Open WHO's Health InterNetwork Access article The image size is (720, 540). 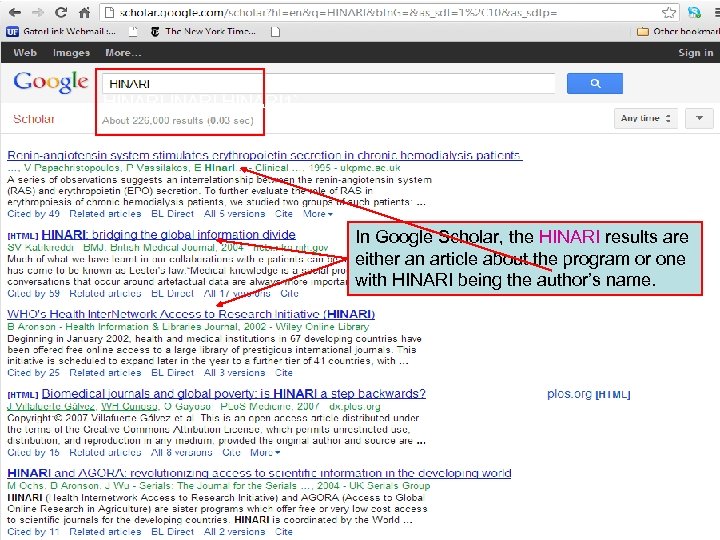(191, 314)
